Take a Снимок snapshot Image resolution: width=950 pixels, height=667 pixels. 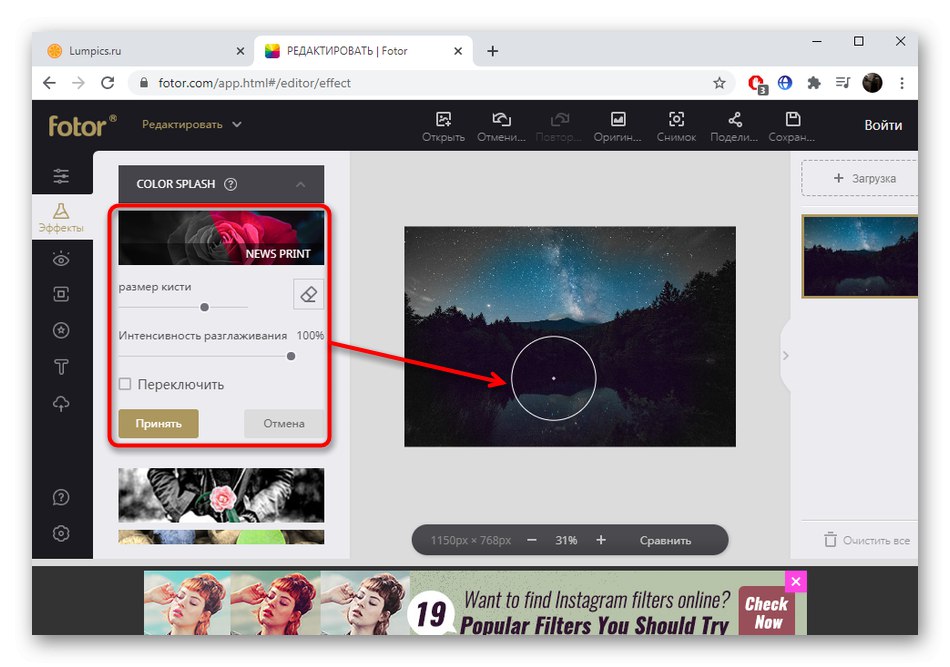pos(676,119)
